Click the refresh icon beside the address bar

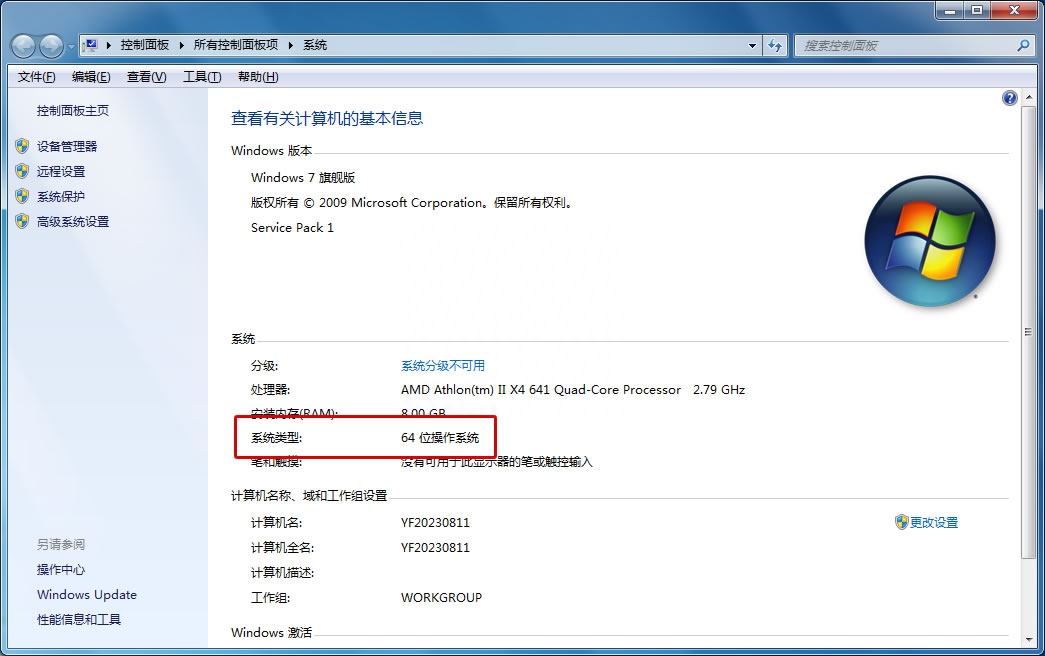tap(775, 45)
